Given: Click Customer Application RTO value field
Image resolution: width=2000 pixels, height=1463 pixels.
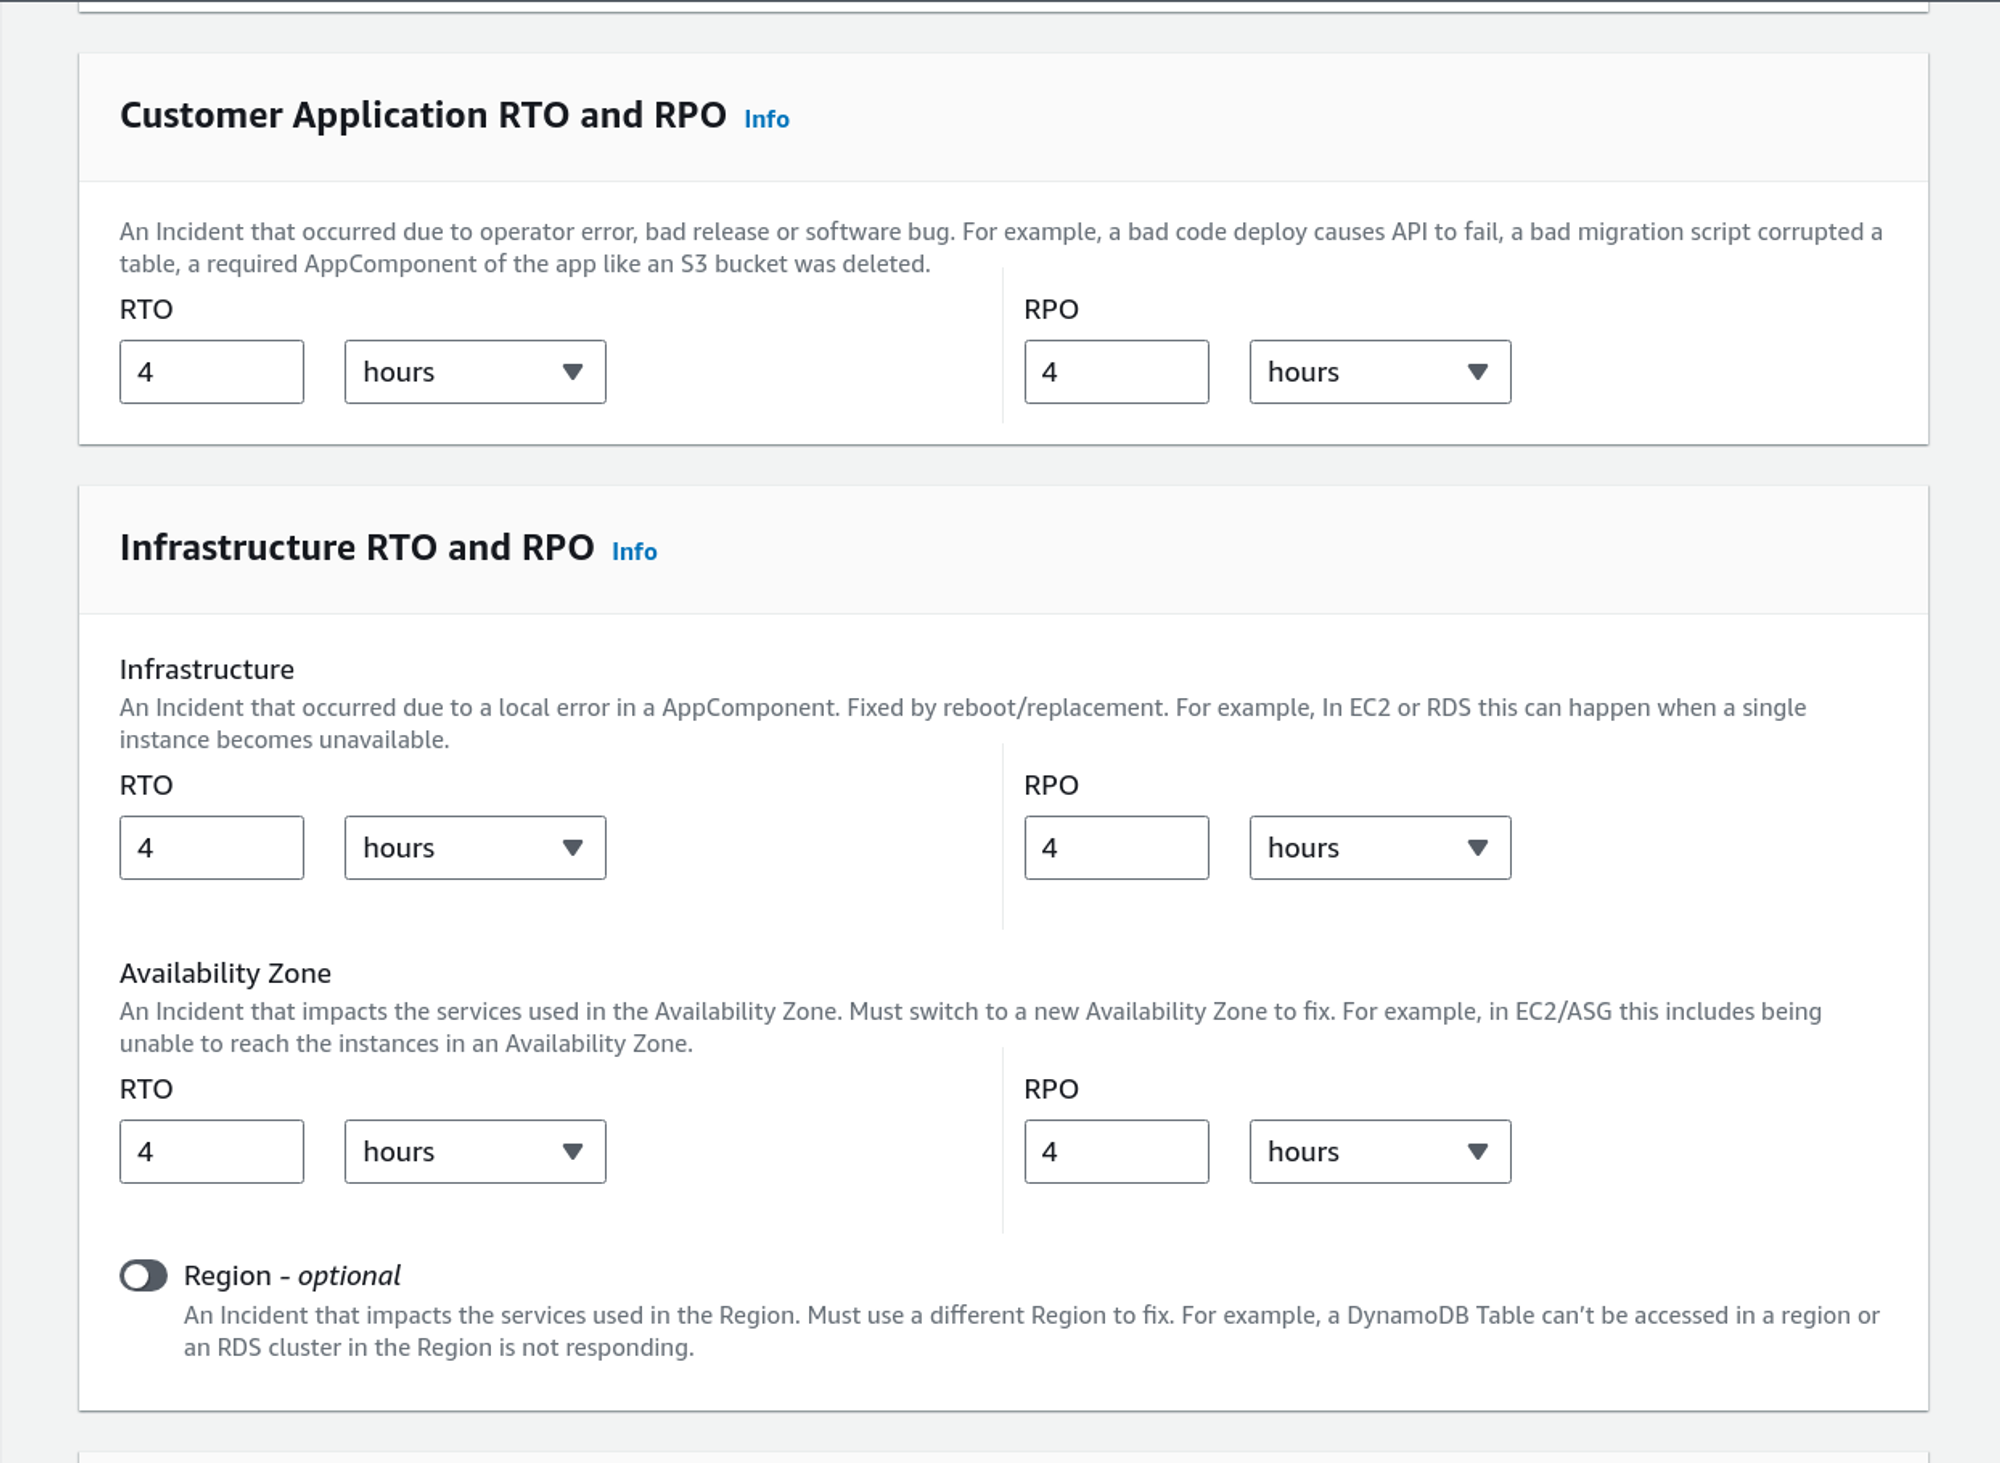Looking at the screenshot, I should pyautogui.click(x=211, y=372).
